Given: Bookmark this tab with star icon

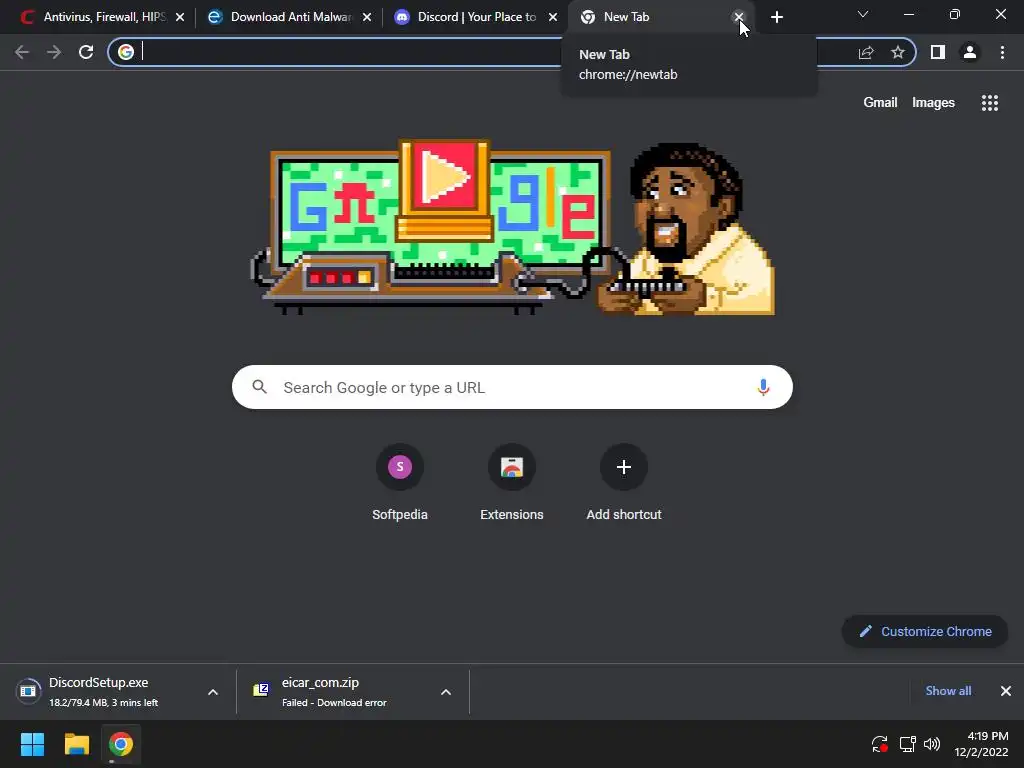Looking at the screenshot, I should click(898, 52).
